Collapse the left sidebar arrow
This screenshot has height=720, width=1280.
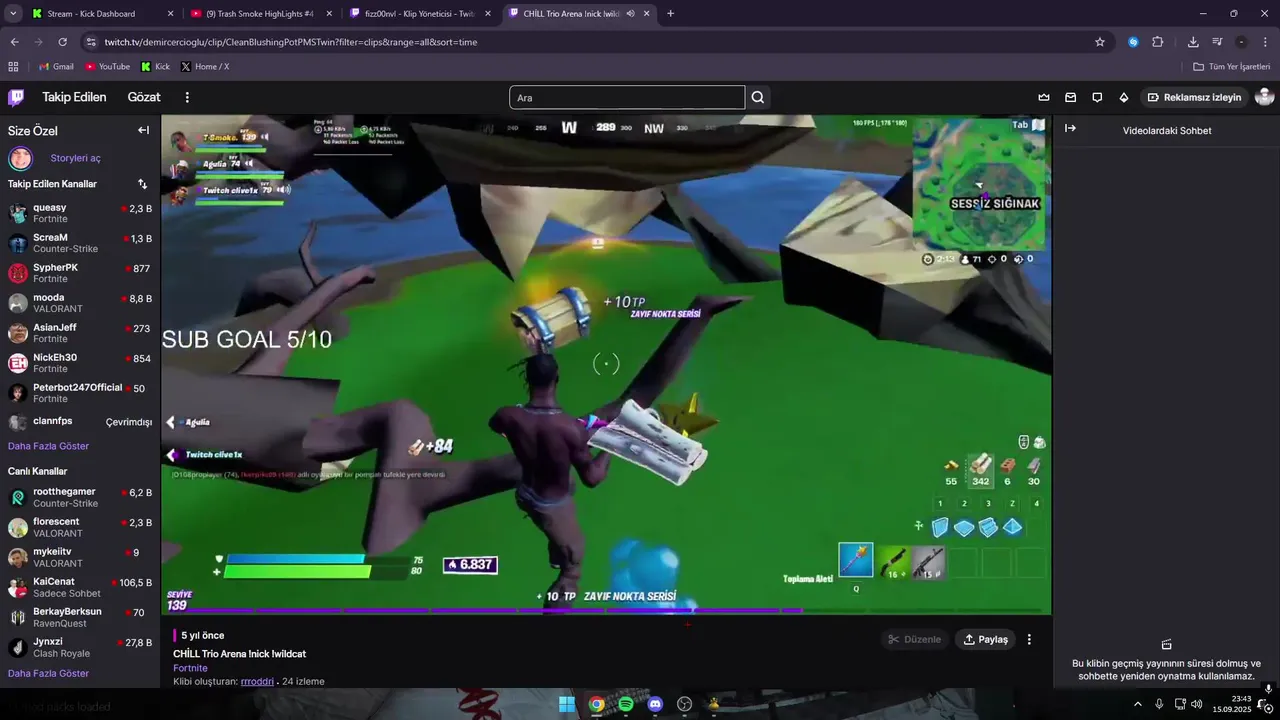click(143, 130)
